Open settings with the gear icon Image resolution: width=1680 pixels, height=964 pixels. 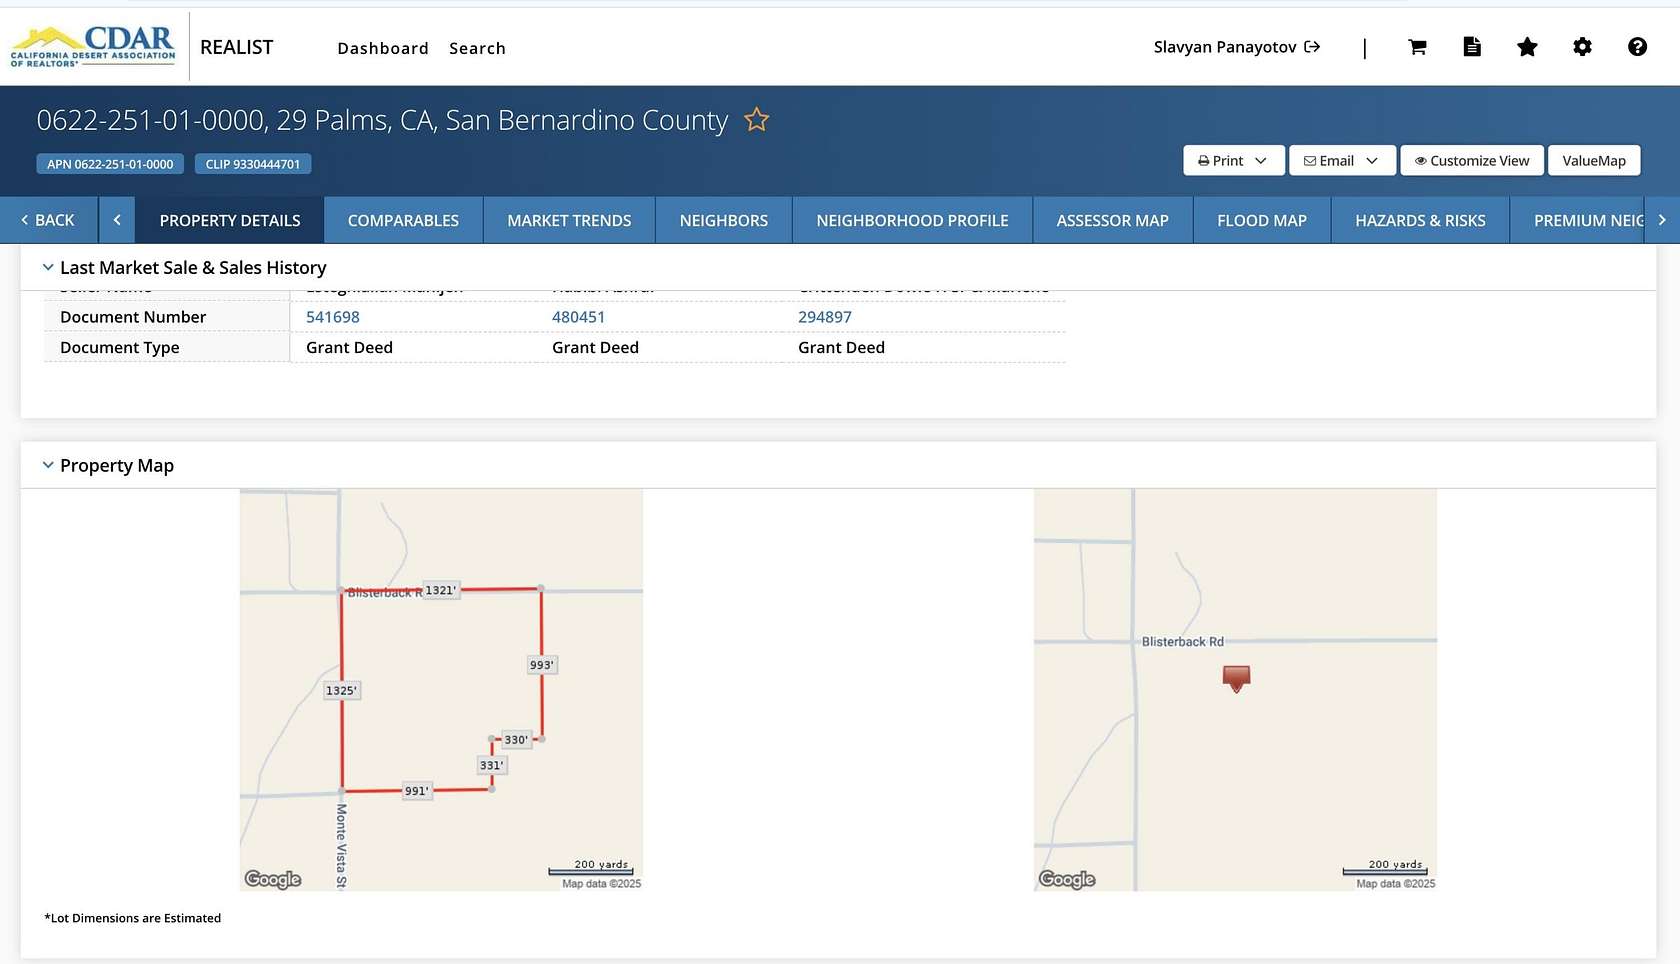[1582, 46]
